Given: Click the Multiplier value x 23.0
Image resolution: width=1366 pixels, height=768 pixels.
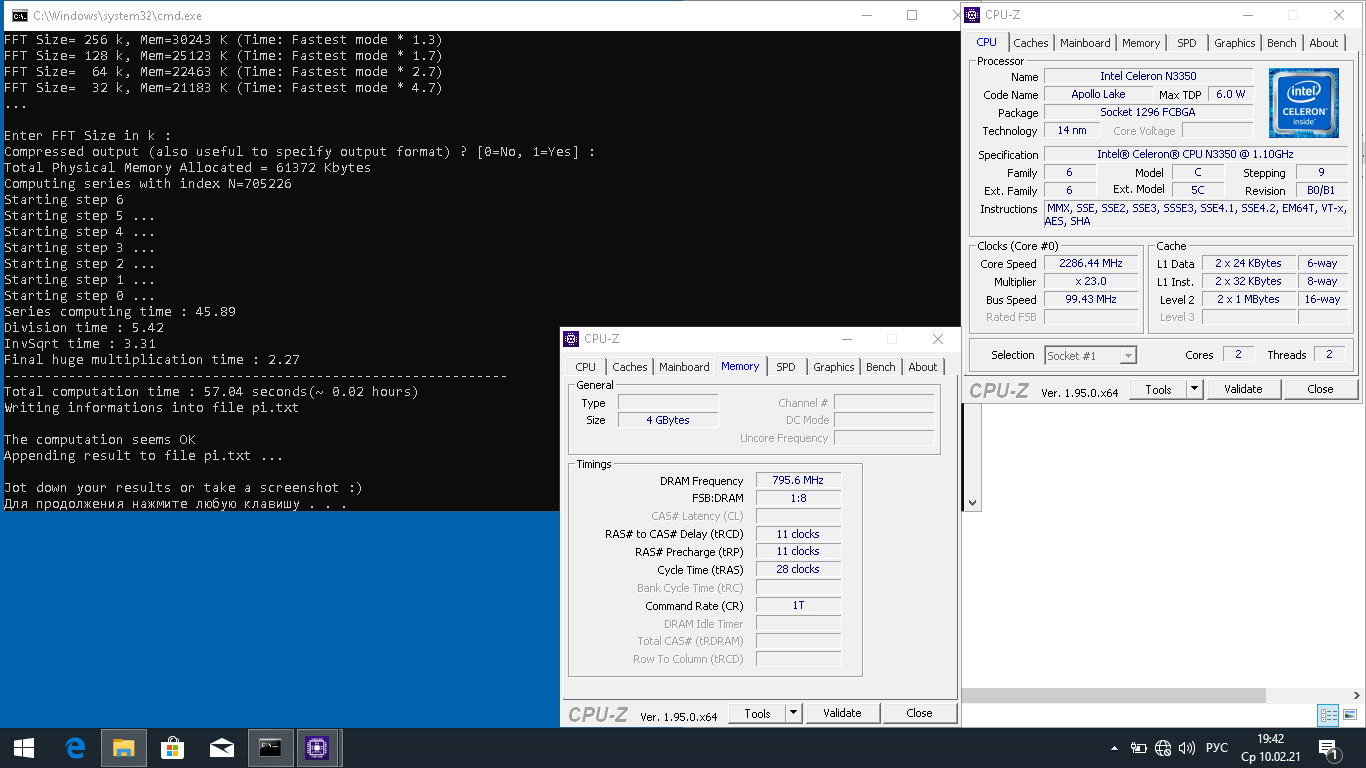Looking at the screenshot, I should point(1093,281).
